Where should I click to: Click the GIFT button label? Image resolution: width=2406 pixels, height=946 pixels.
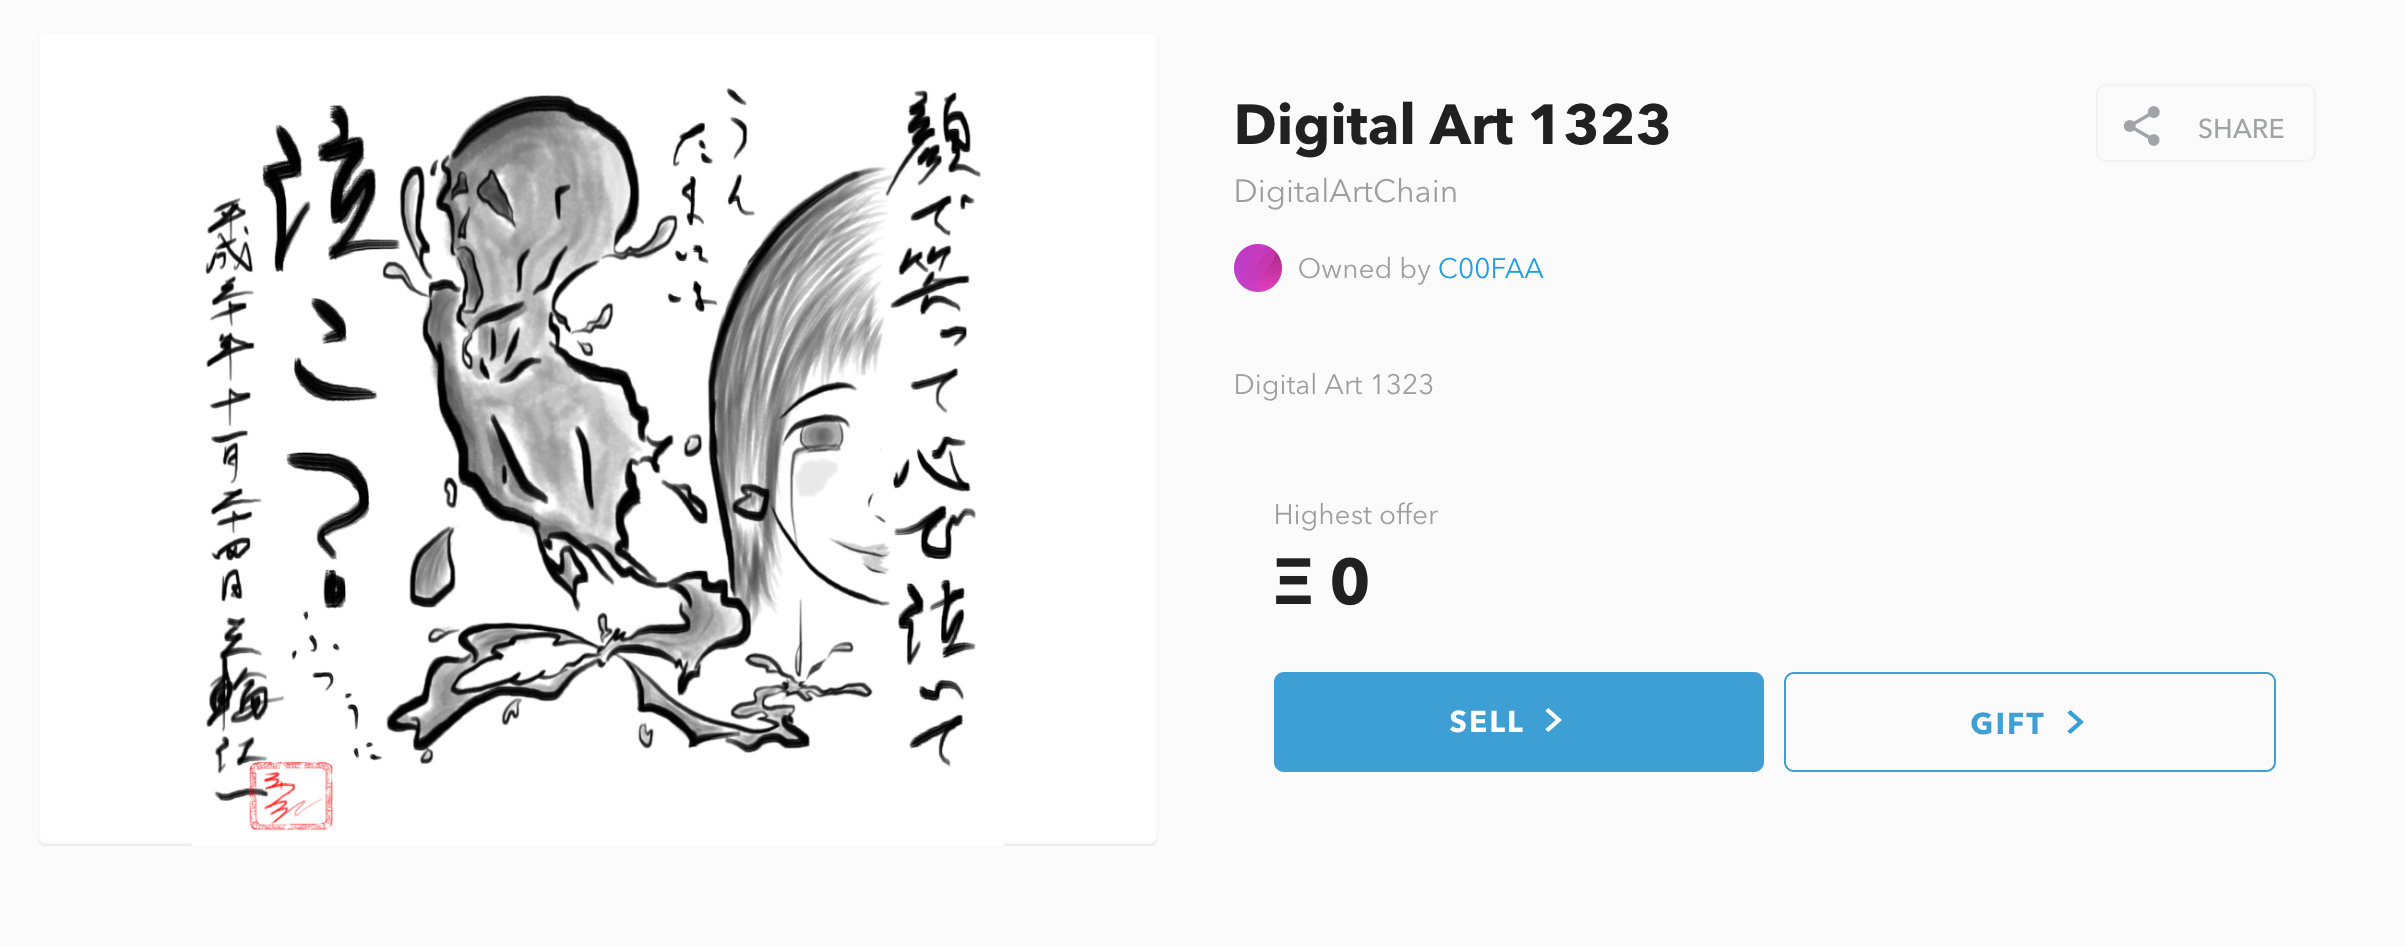[2006, 723]
